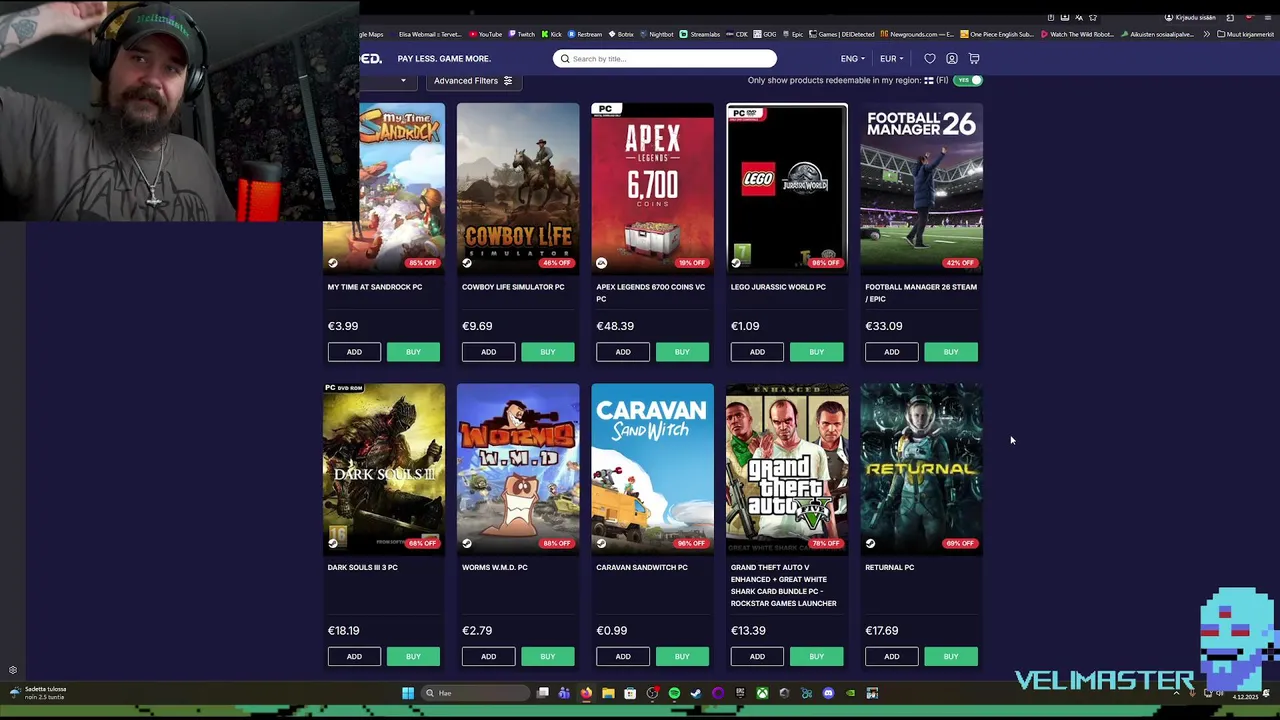This screenshot has width=1280, height=720.
Task: Open the GOG bookmark
Action: [x=766, y=34]
